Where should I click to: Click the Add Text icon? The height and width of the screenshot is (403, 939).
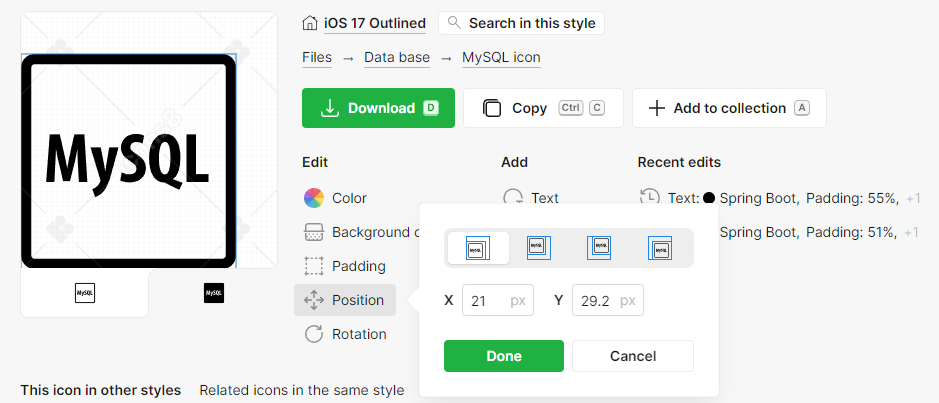514,198
